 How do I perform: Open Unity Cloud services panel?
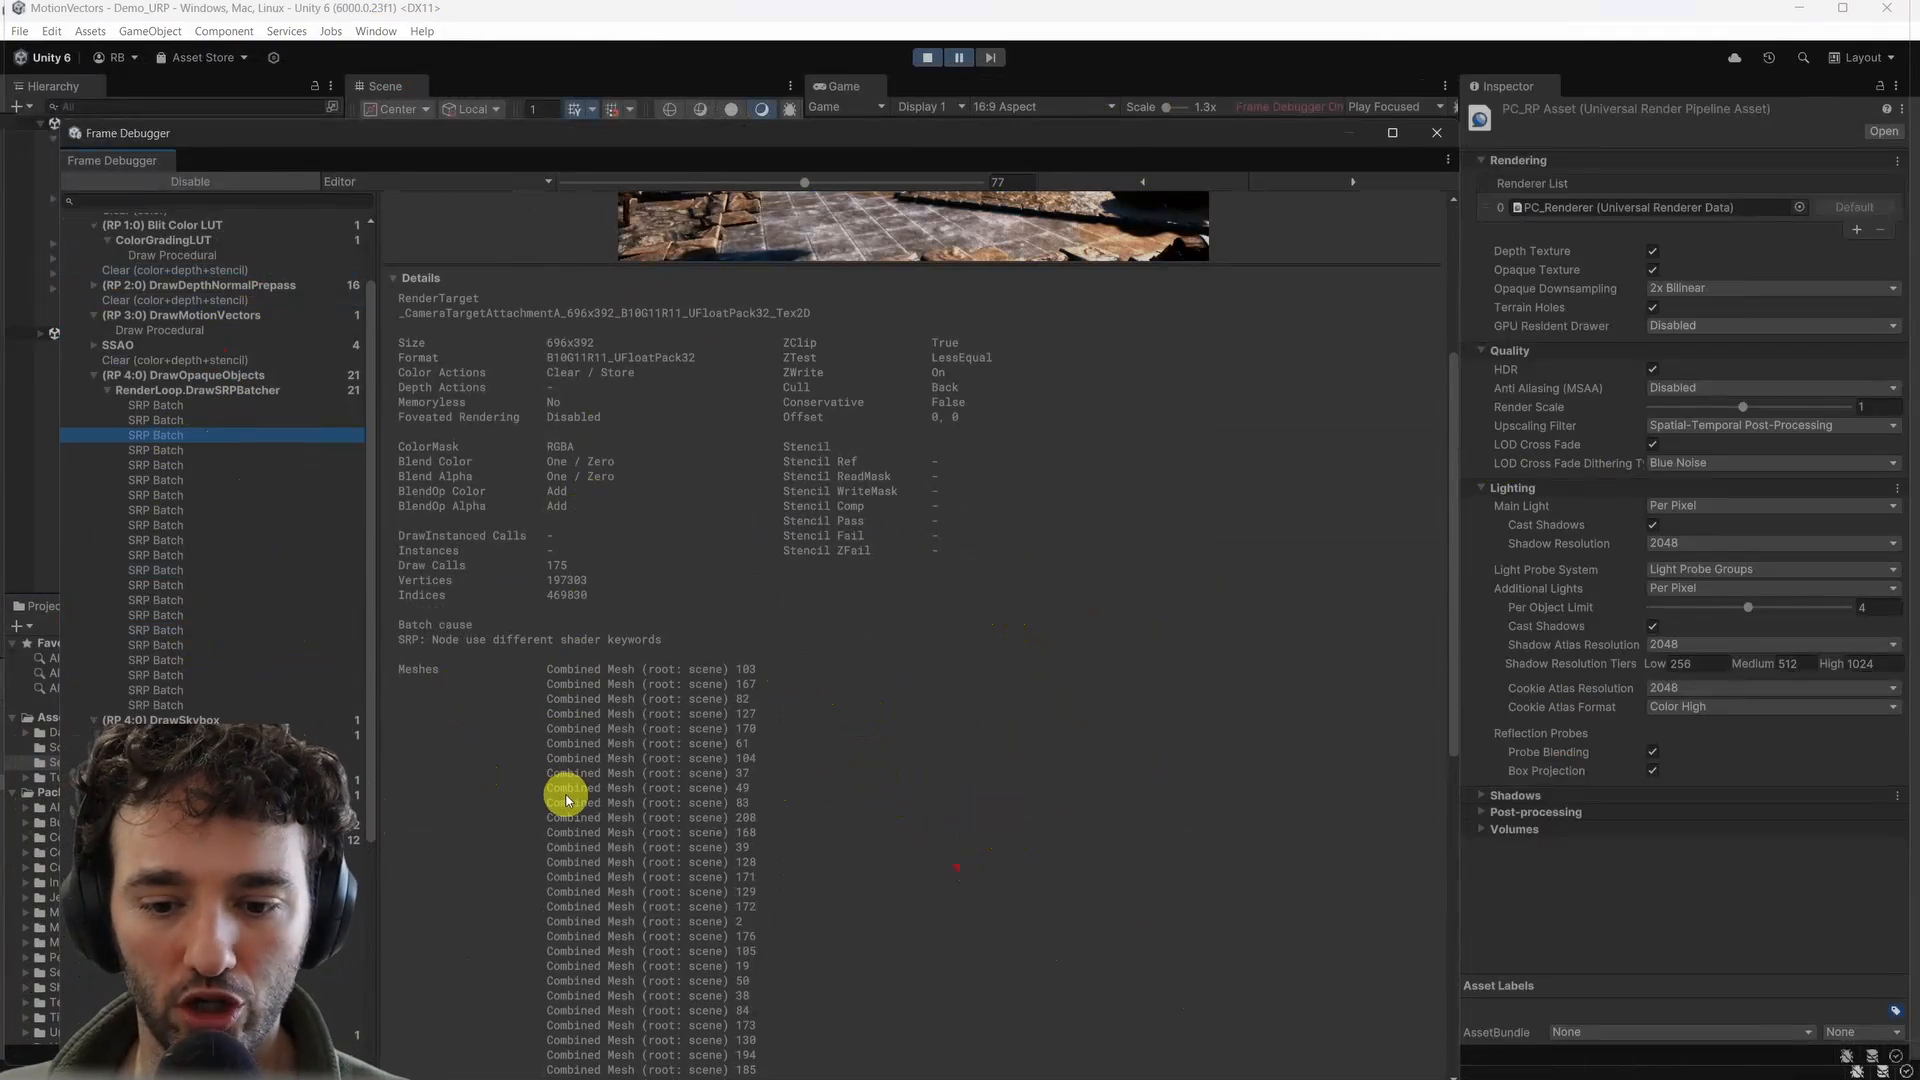(1734, 57)
